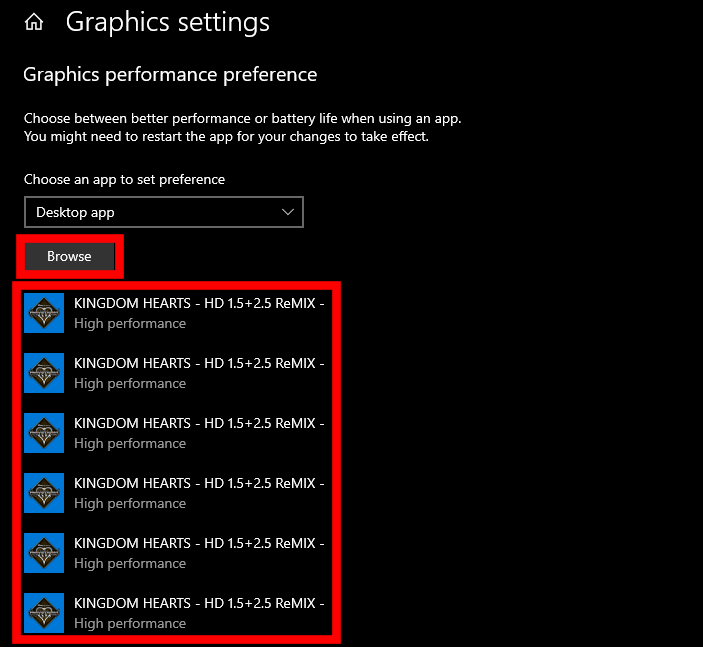Click the 'Choose an app to set preference' label

click(x=124, y=179)
